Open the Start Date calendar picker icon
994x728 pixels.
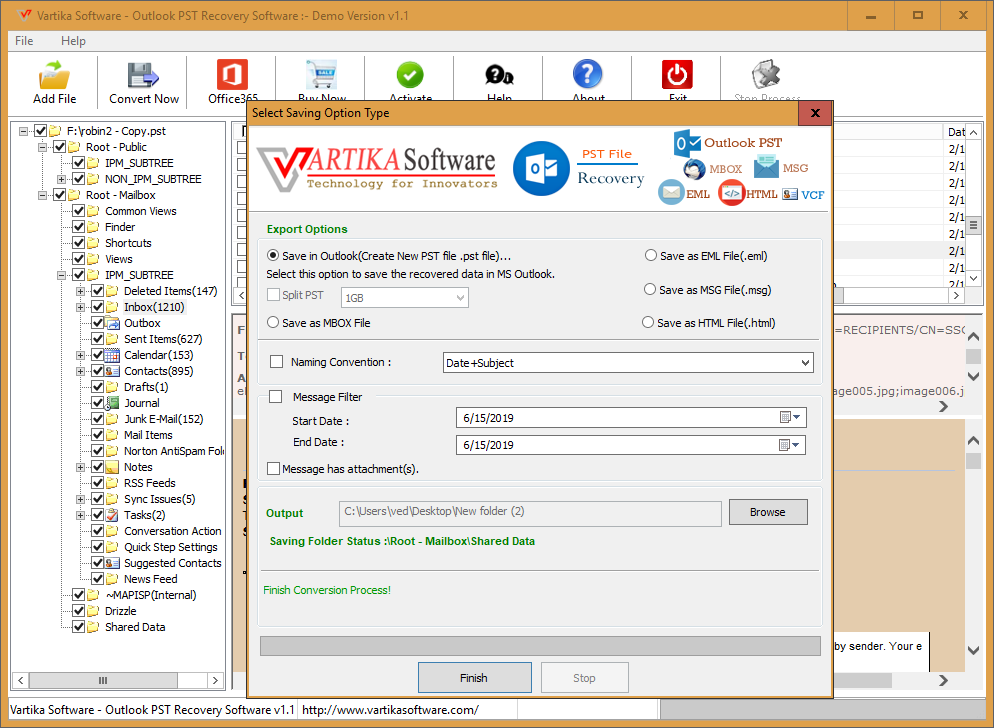coord(789,417)
